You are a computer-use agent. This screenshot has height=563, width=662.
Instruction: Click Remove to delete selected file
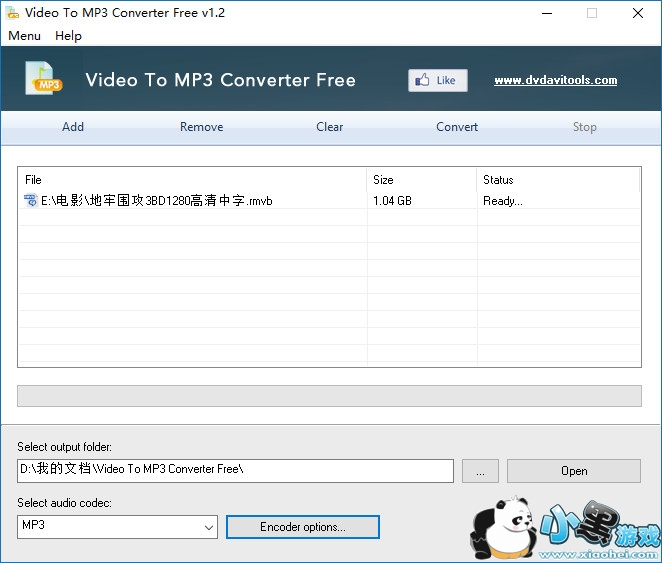[201, 127]
